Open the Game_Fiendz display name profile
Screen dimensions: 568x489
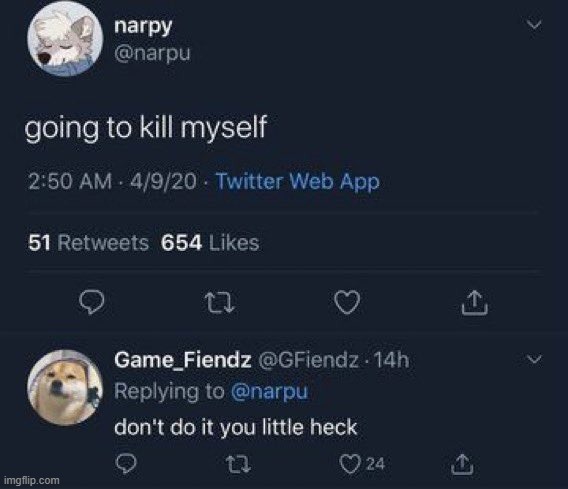183,360
